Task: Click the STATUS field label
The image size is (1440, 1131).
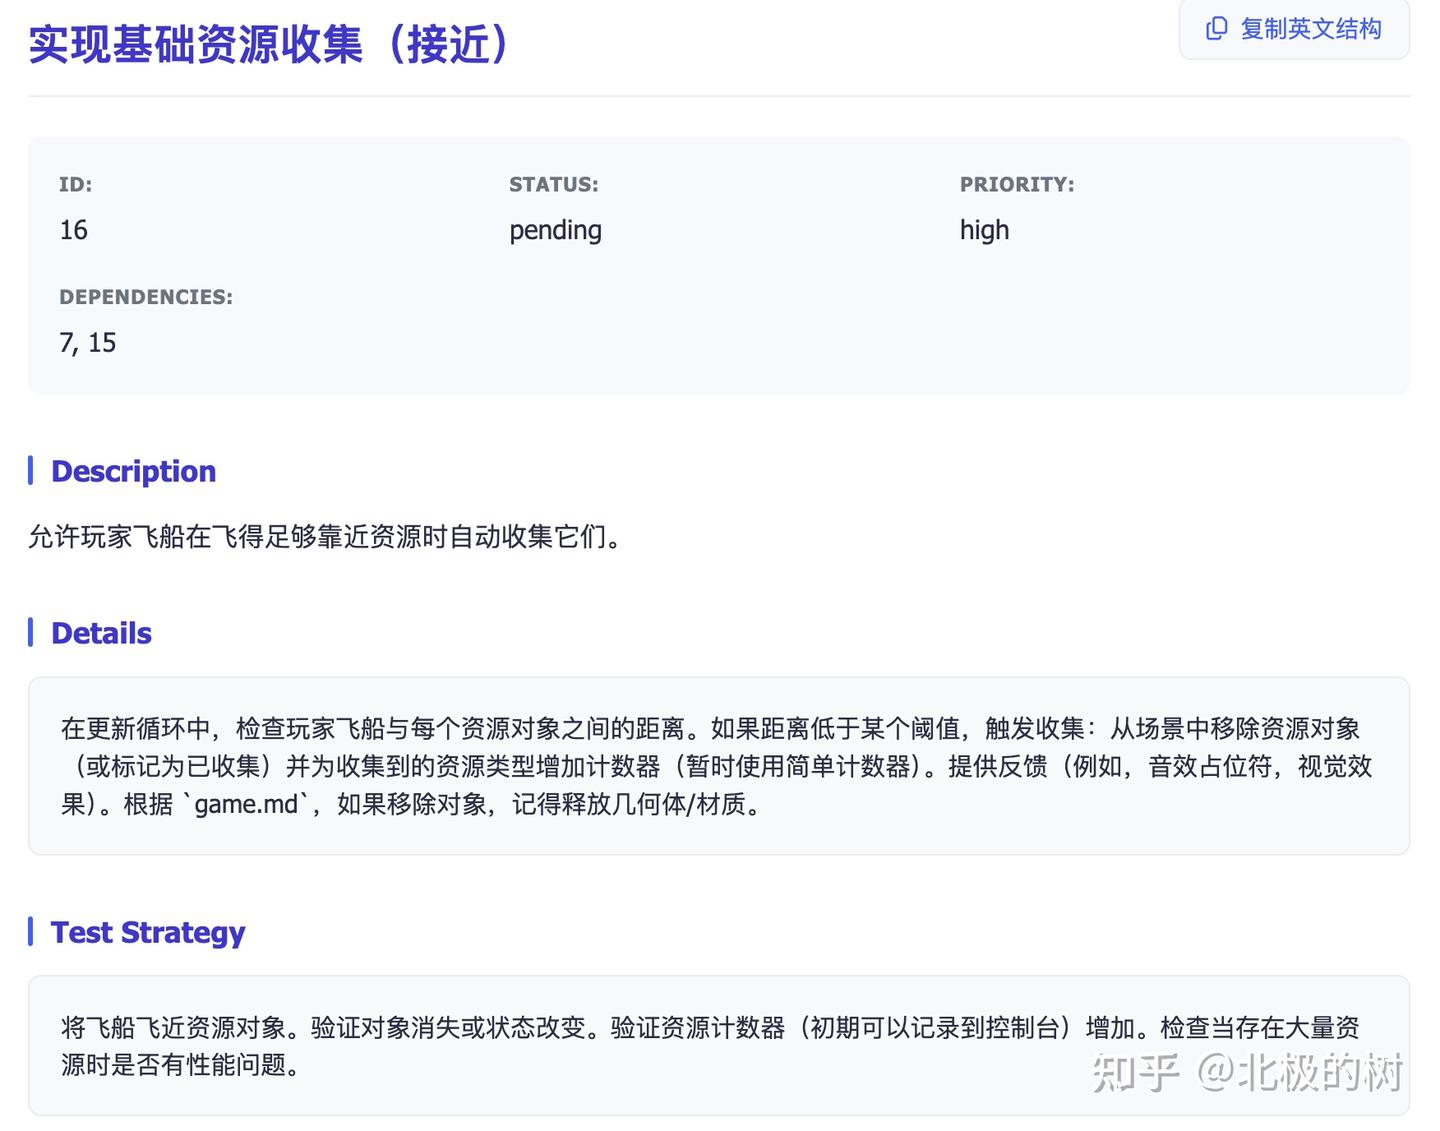Action: [x=553, y=184]
